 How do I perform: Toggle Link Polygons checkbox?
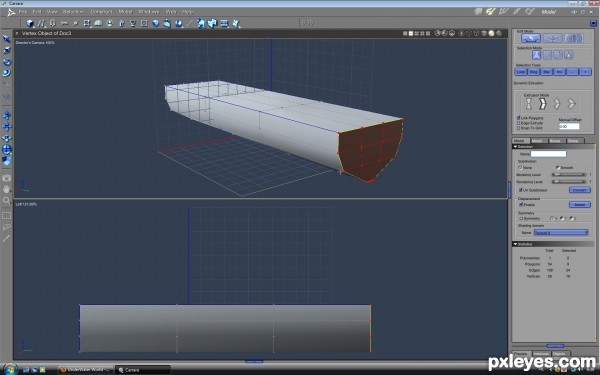tap(518, 118)
